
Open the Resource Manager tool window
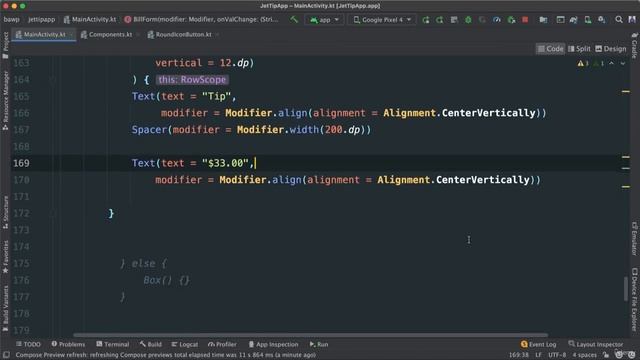tap(5, 100)
